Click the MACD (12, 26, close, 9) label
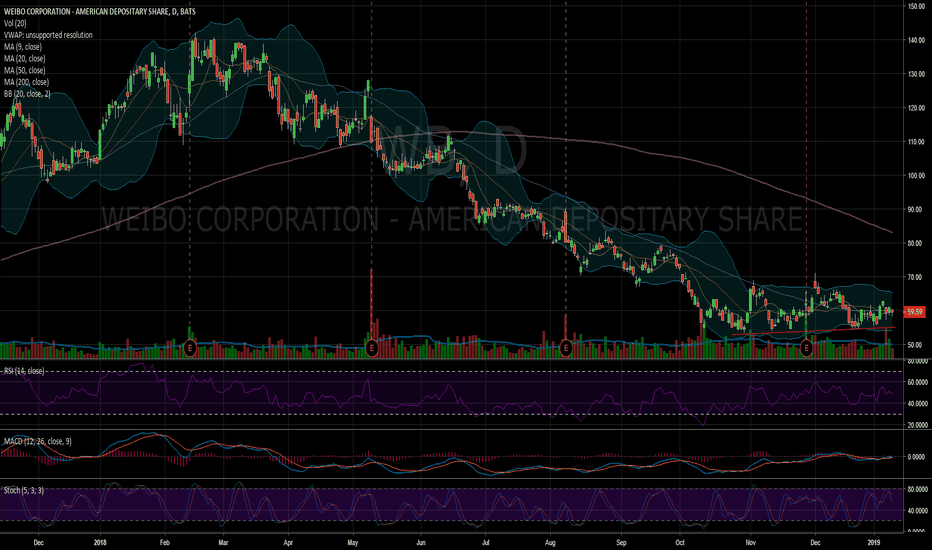932x550 pixels. 37,441
